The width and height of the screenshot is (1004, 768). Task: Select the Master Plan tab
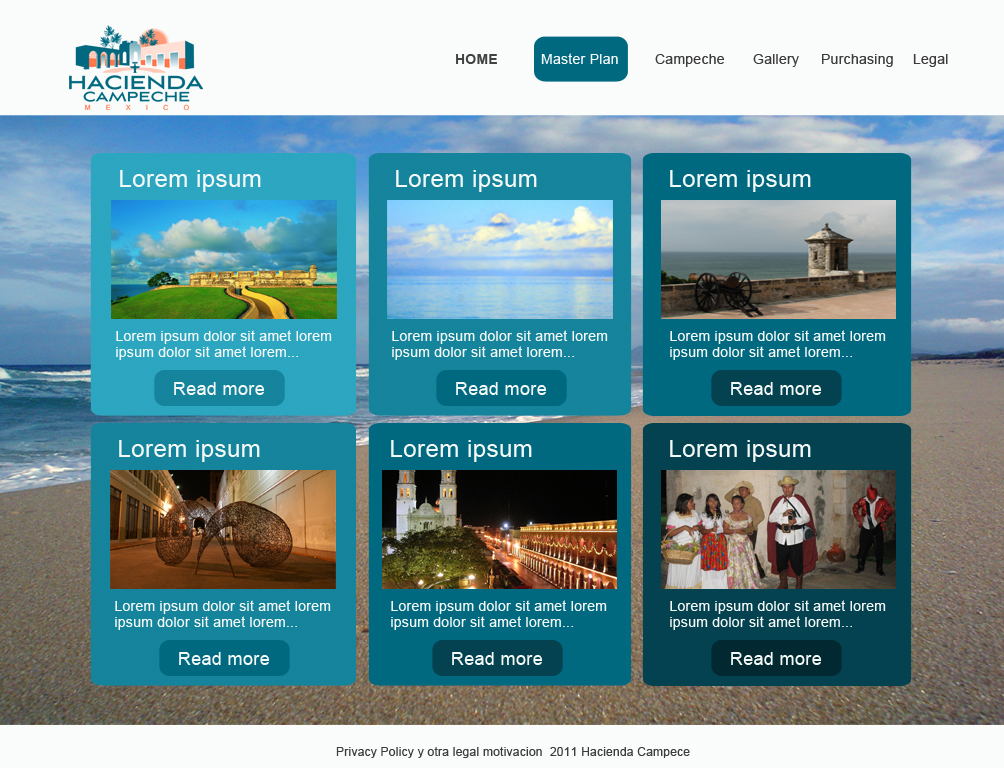pyautogui.click(x=580, y=59)
